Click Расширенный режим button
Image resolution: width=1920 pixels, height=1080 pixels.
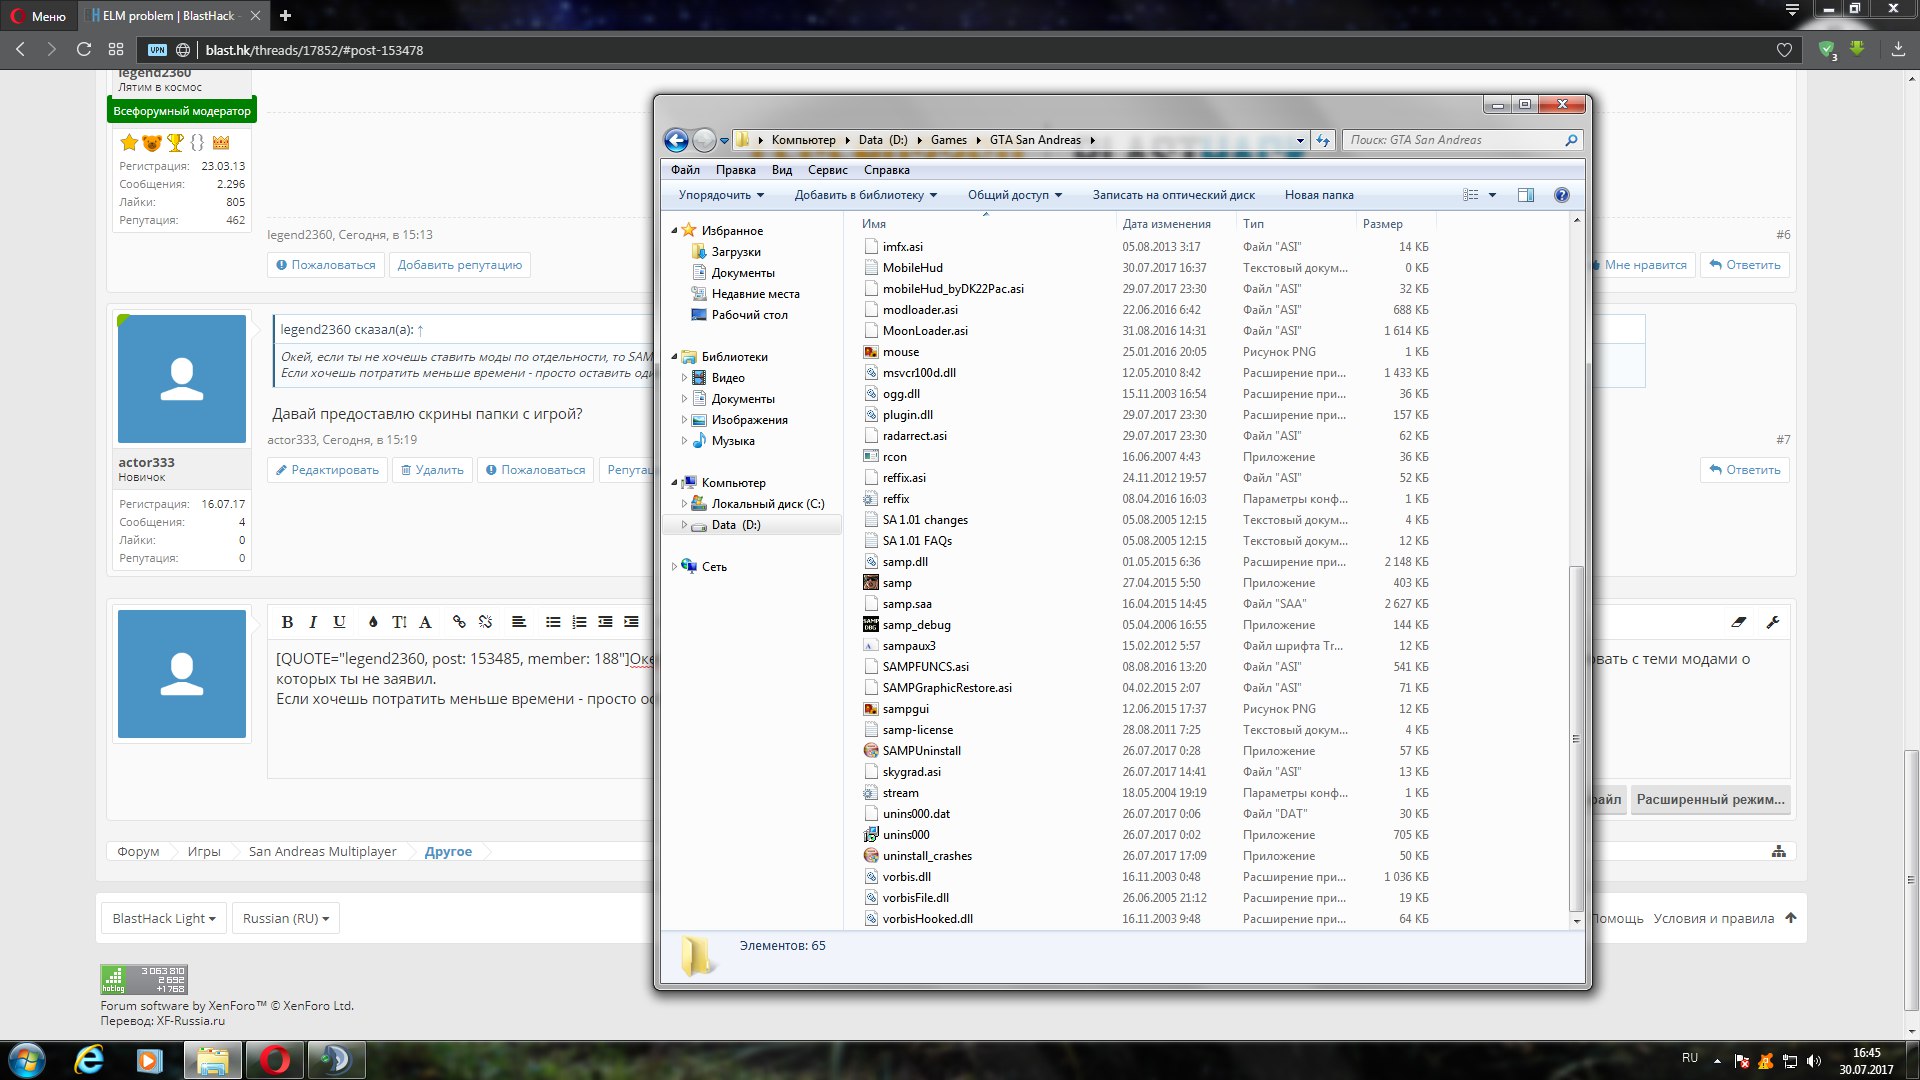[1710, 799]
